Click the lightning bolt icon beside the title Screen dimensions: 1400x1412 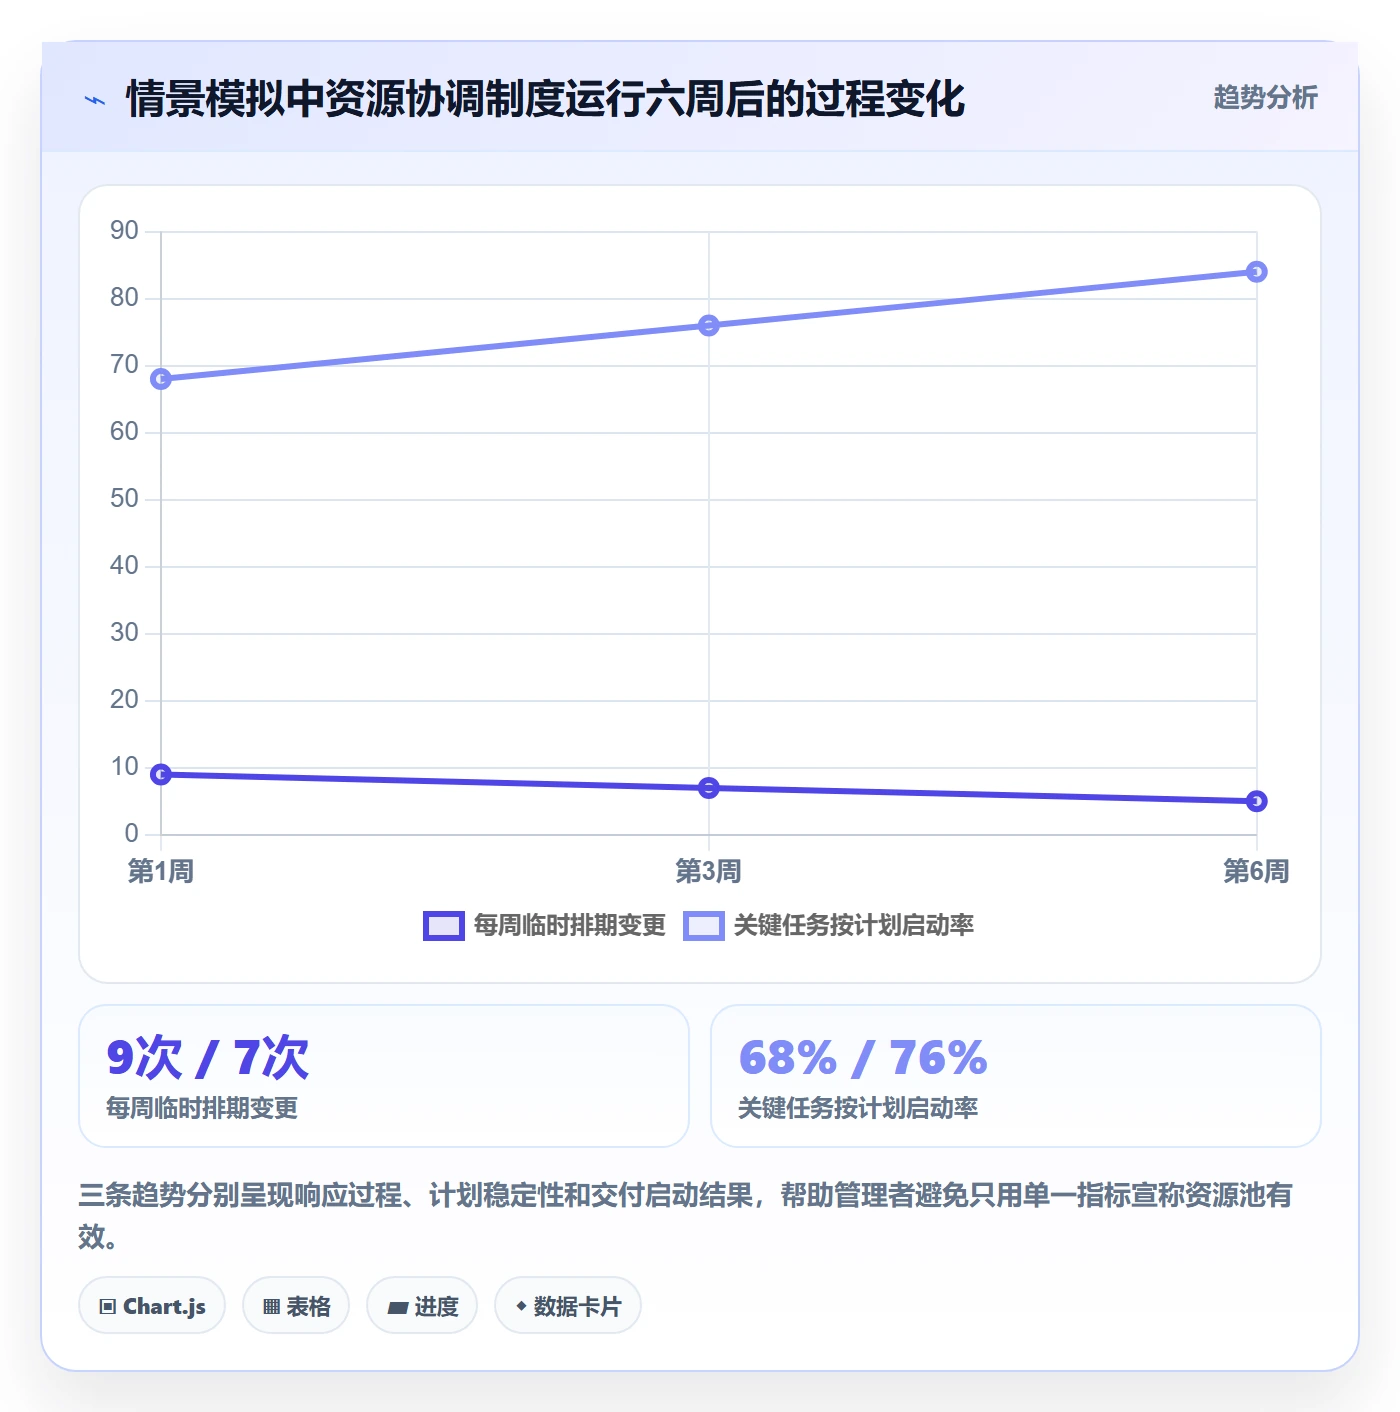pos(95,100)
